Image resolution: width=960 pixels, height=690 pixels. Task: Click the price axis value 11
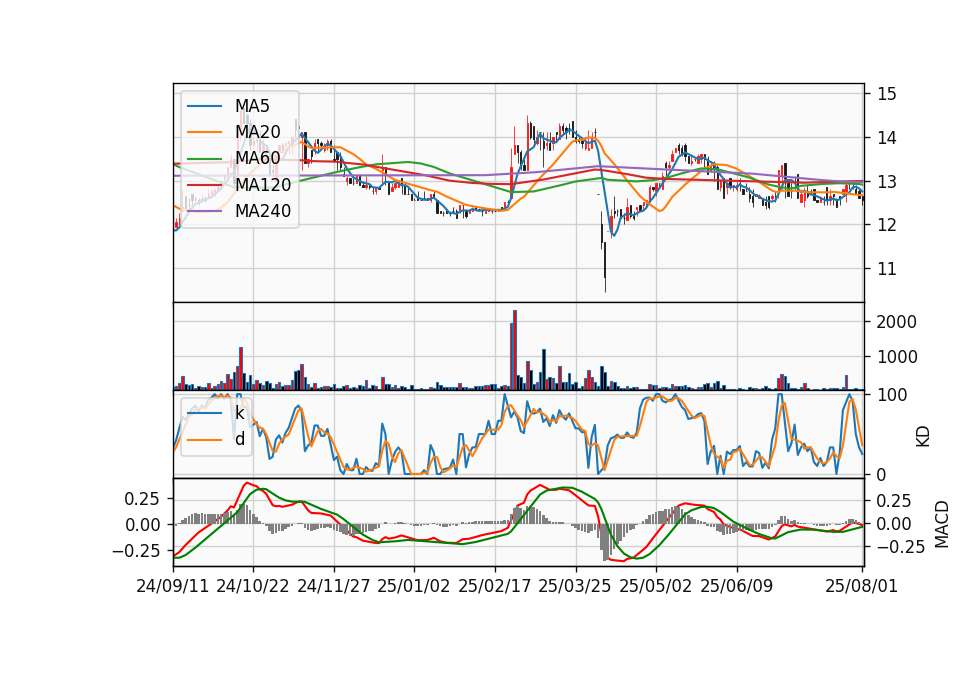pyautogui.click(x=887, y=269)
